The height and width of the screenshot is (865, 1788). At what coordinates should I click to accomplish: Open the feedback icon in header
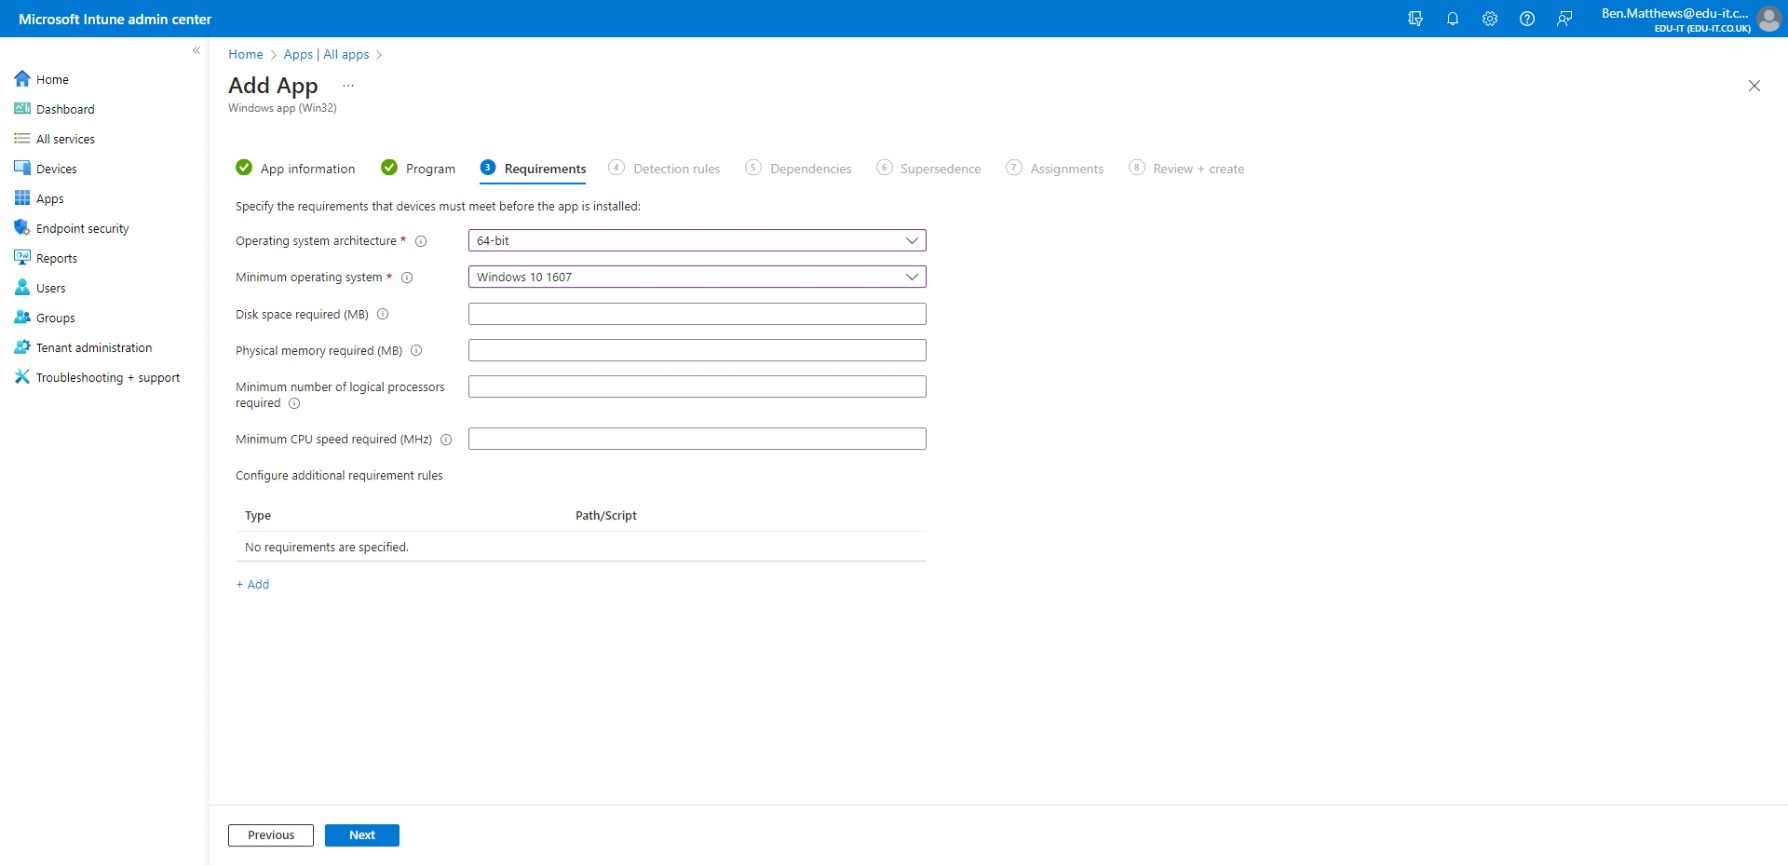click(x=1564, y=19)
